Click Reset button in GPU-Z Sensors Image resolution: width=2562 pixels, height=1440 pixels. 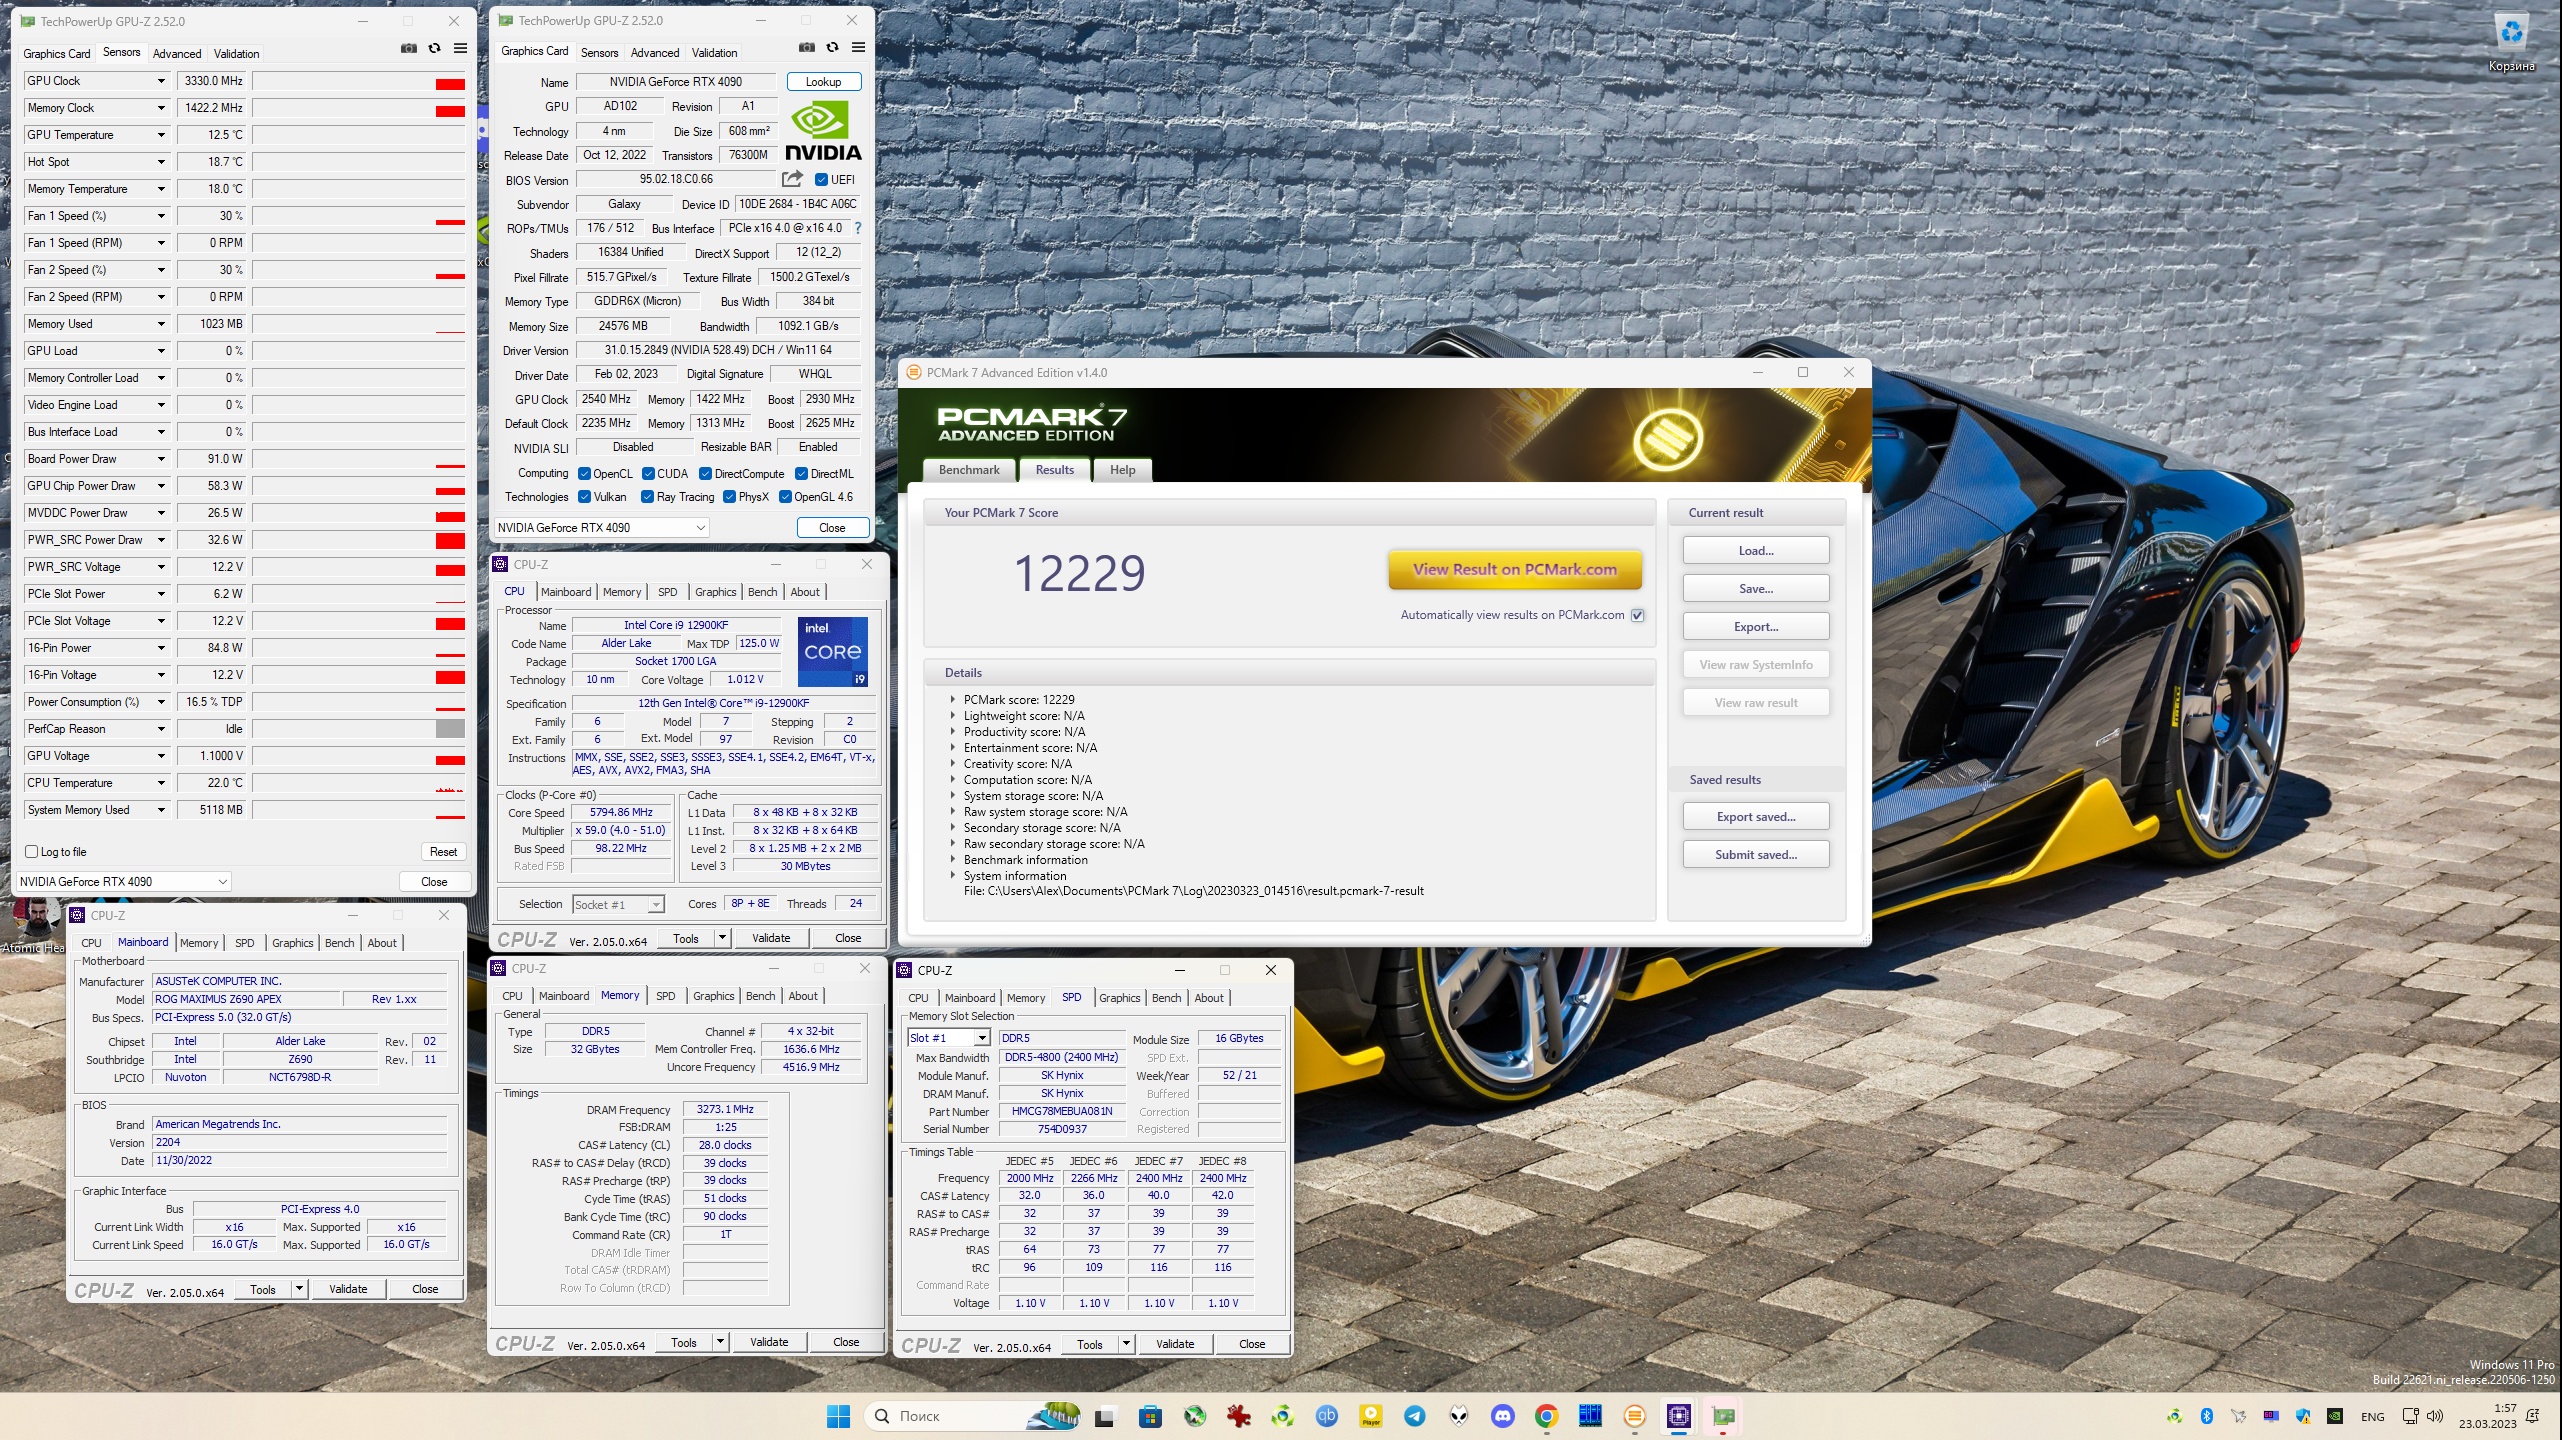coord(443,852)
